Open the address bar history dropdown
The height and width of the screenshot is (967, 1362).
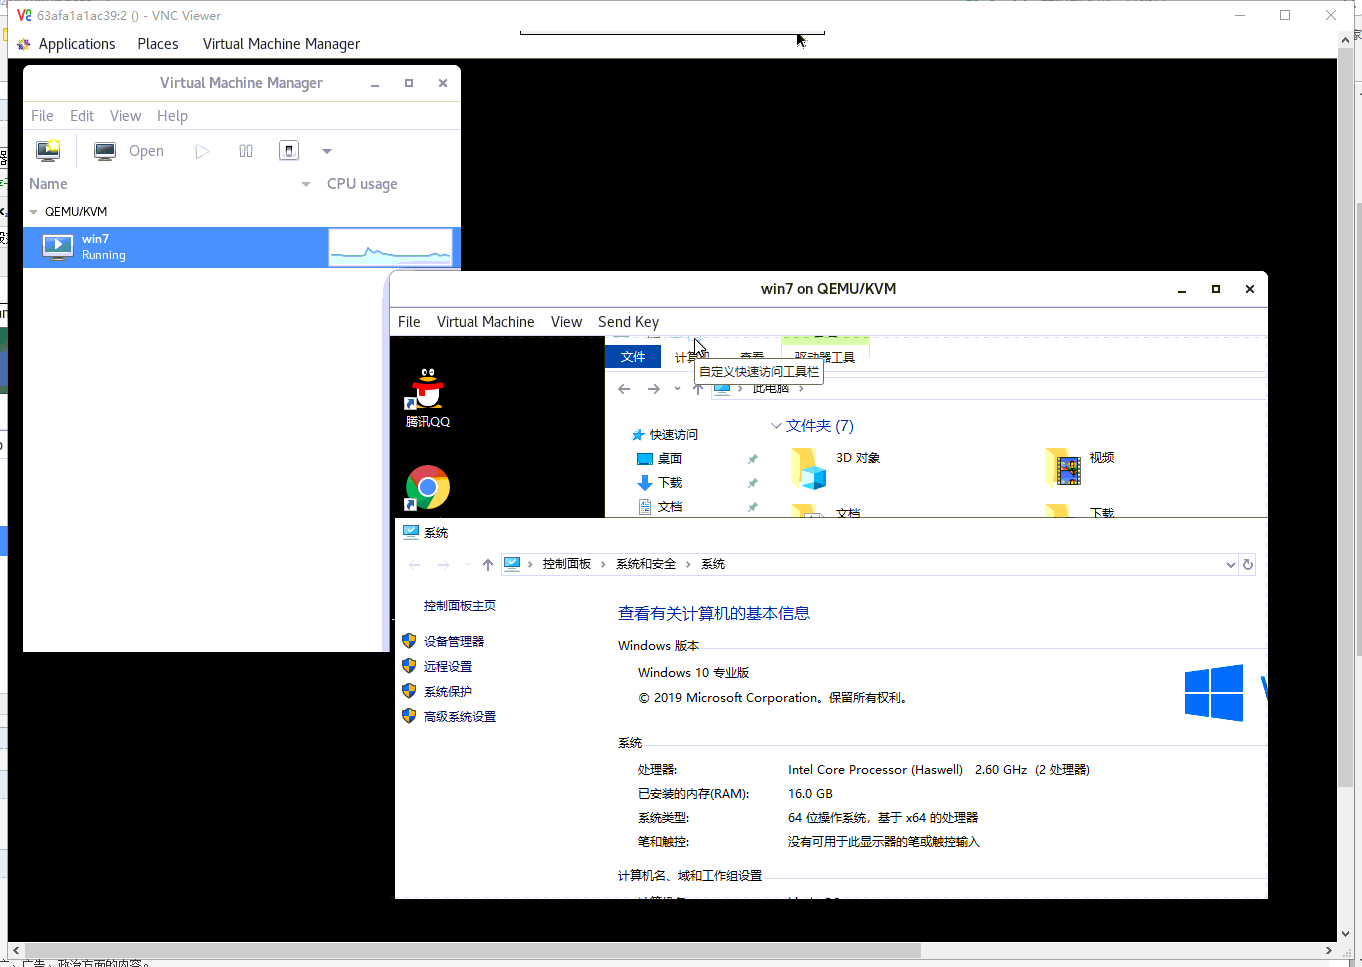1230,565
